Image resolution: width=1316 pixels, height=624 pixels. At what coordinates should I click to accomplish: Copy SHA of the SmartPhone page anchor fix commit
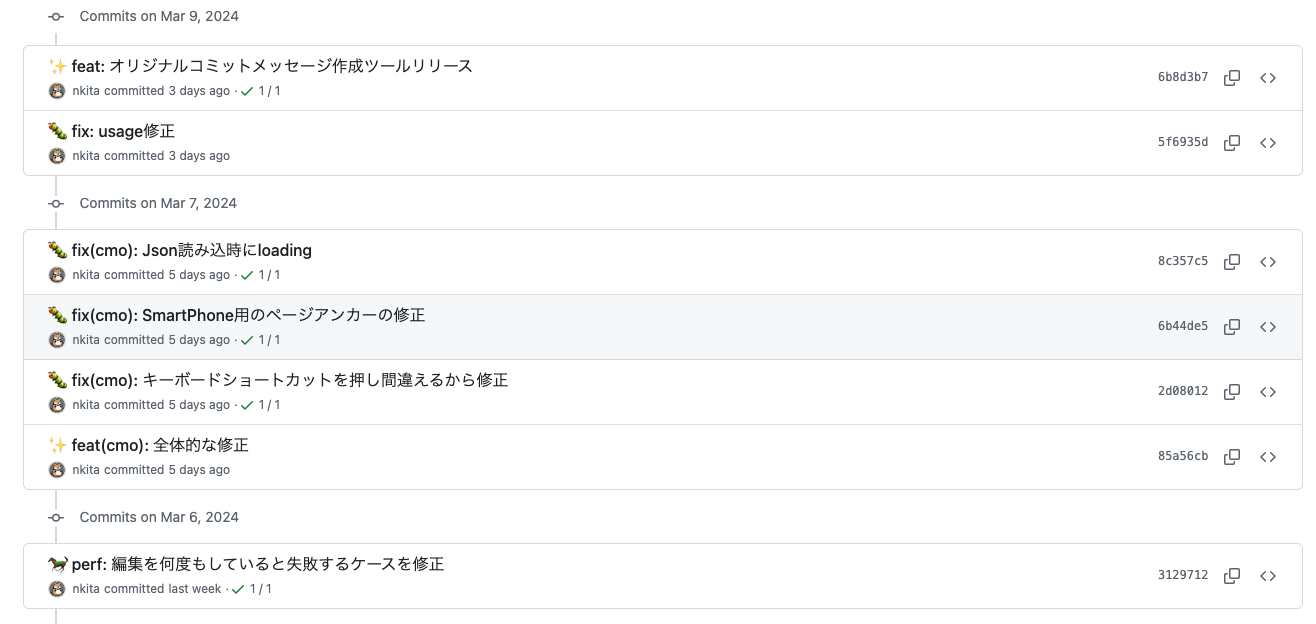[x=1232, y=326]
